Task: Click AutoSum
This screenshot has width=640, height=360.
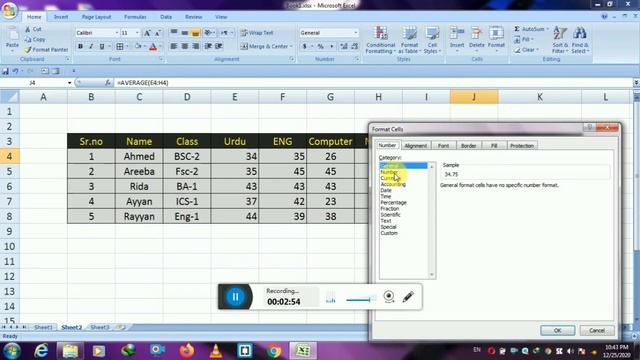Action: tap(531, 29)
